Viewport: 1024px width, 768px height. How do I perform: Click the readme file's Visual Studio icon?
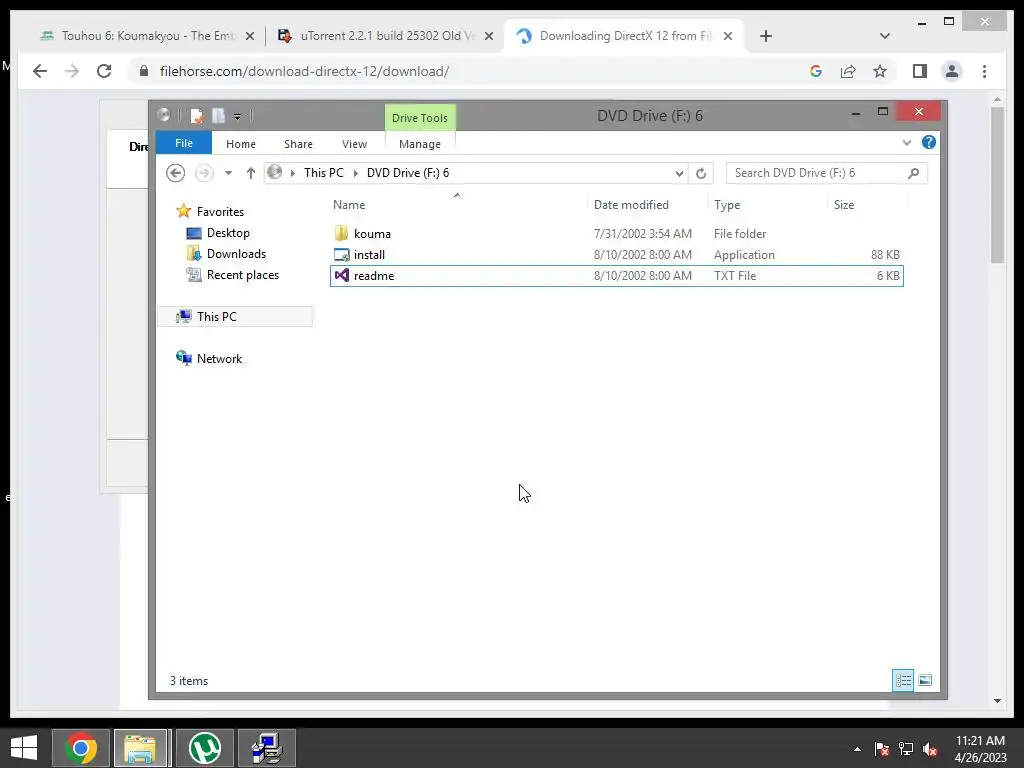(341, 276)
